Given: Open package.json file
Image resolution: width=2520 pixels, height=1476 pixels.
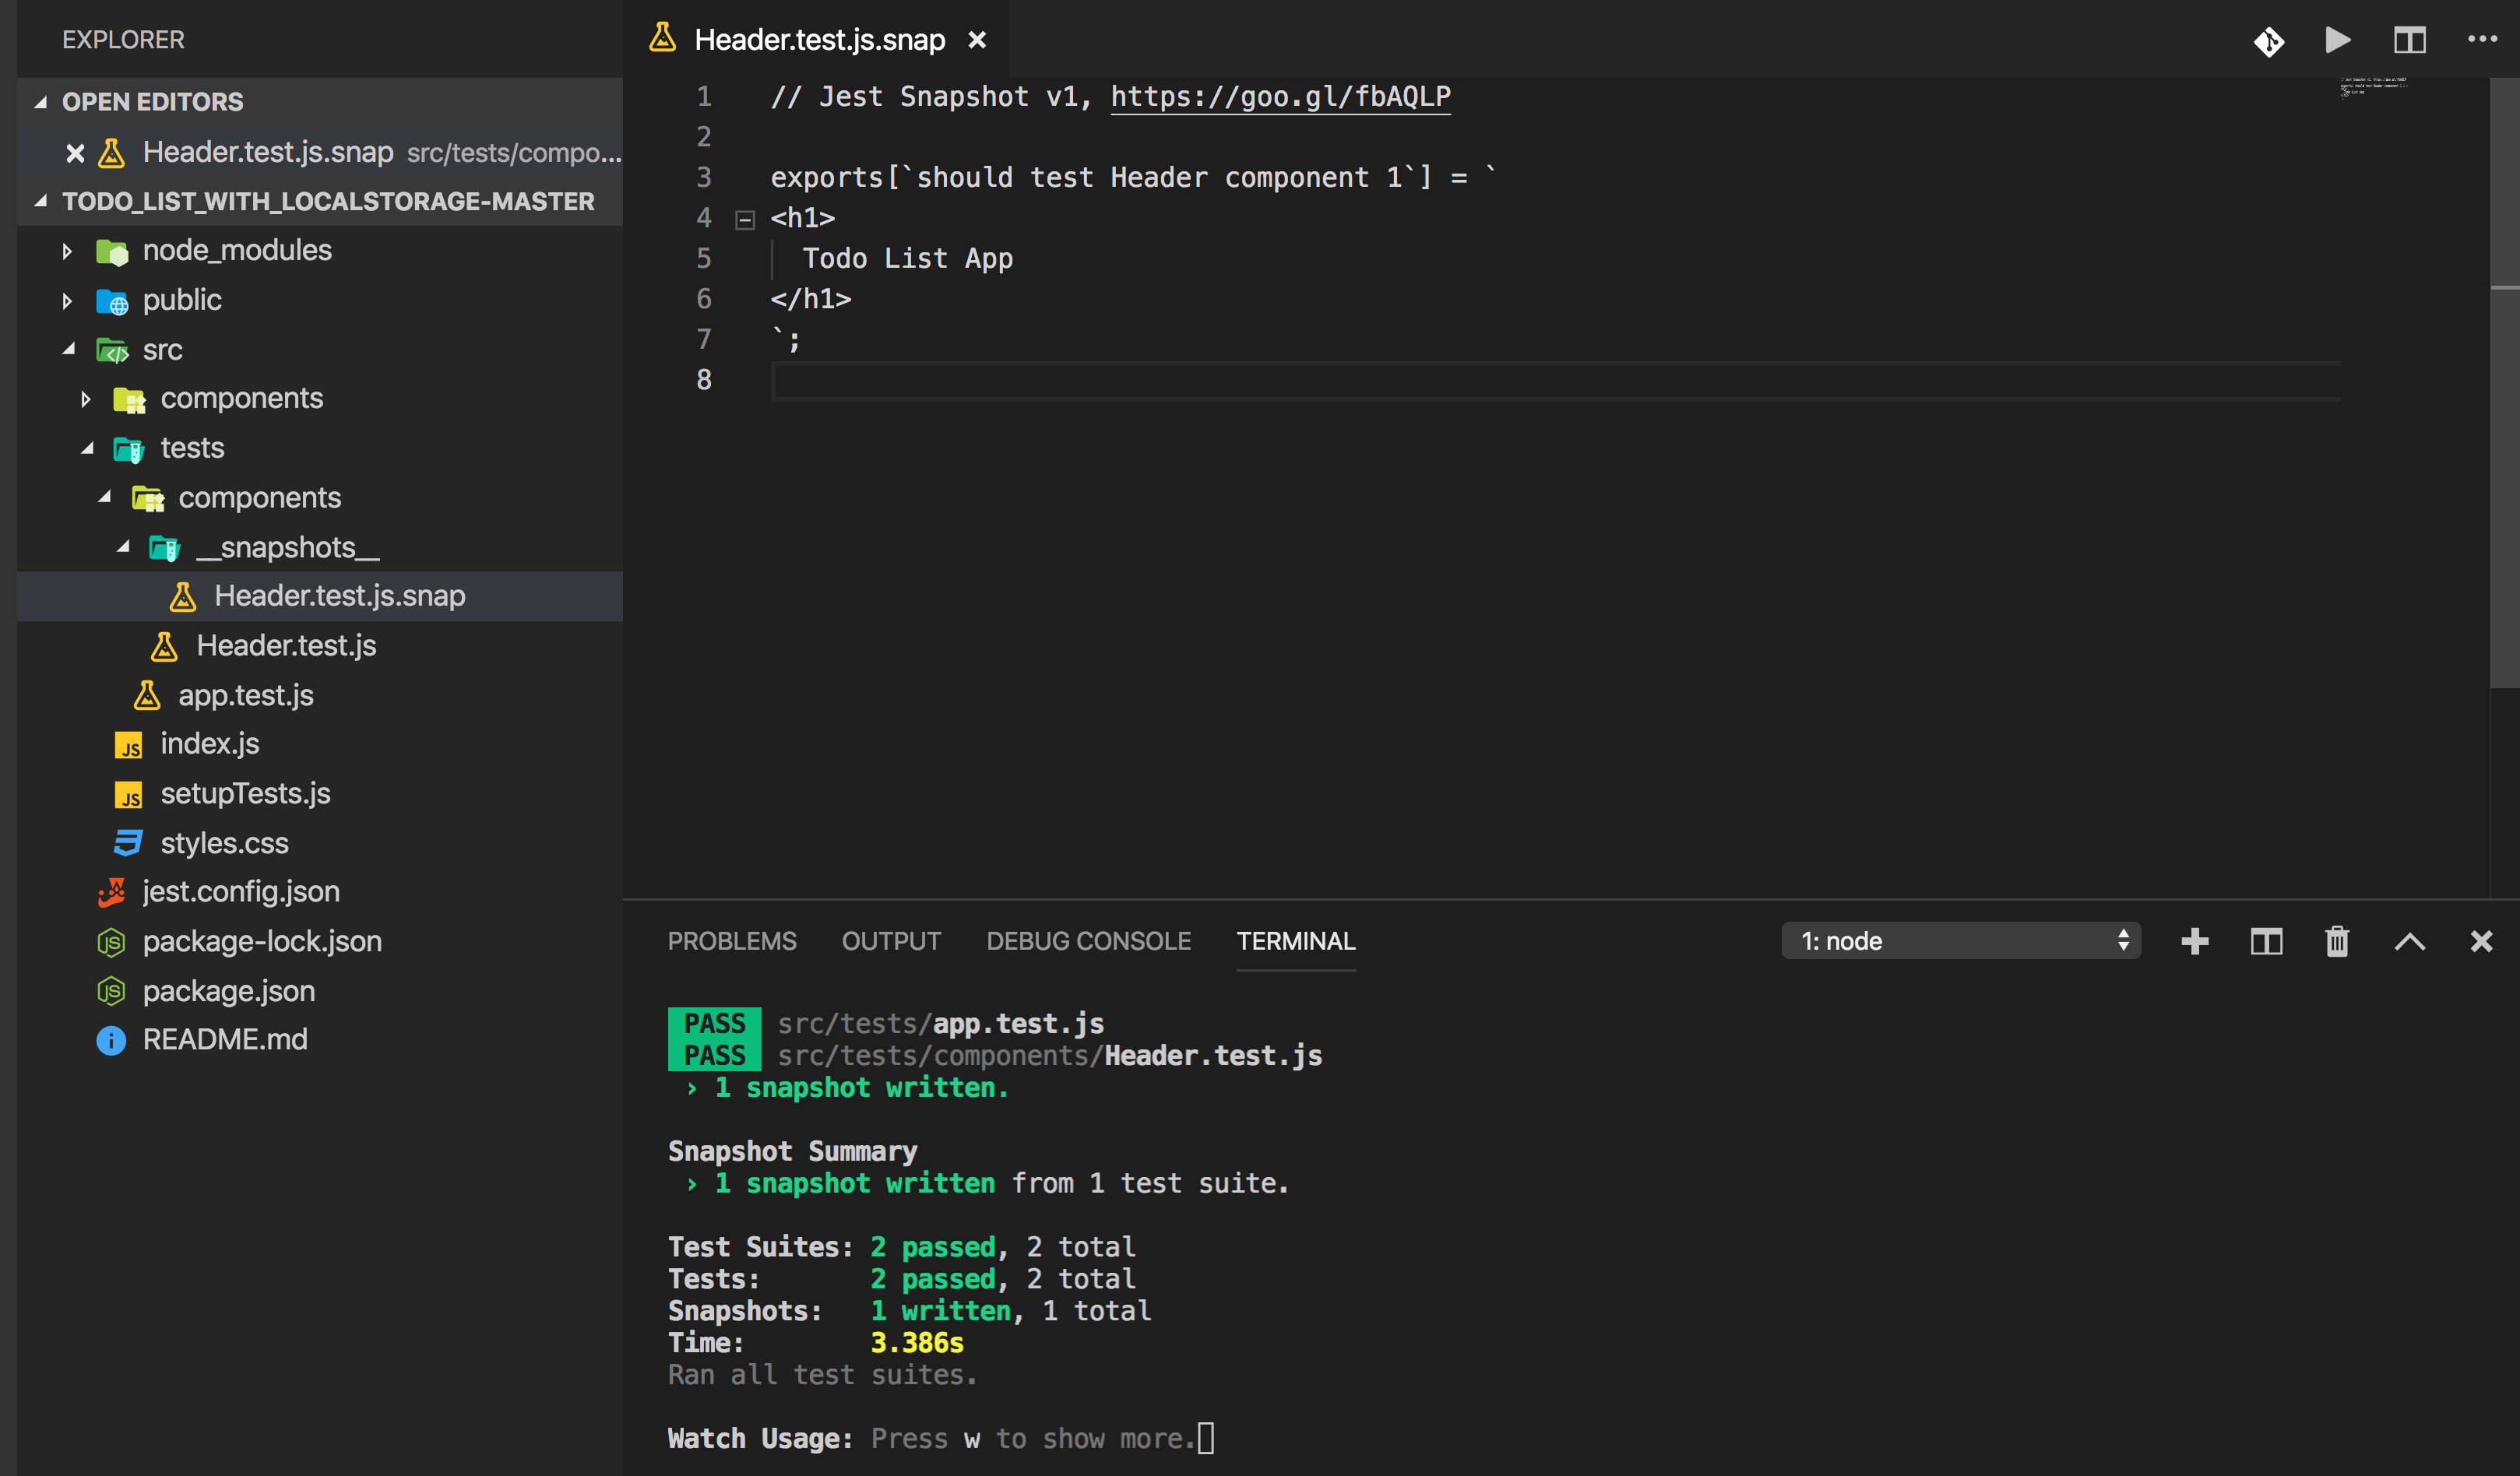Looking at the screenshot, I should 229,991.
